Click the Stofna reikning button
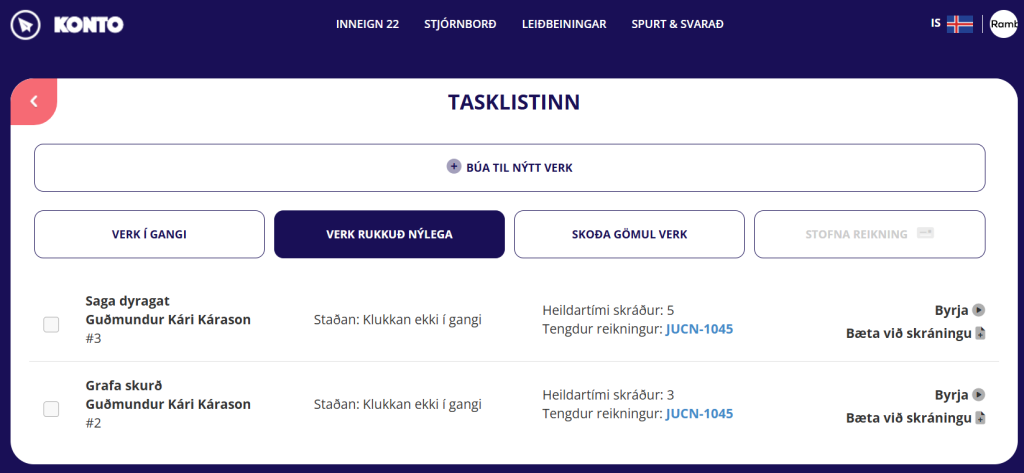This screenshot has width=1024, height=473. pyautogui.click(x=870, y=234)
